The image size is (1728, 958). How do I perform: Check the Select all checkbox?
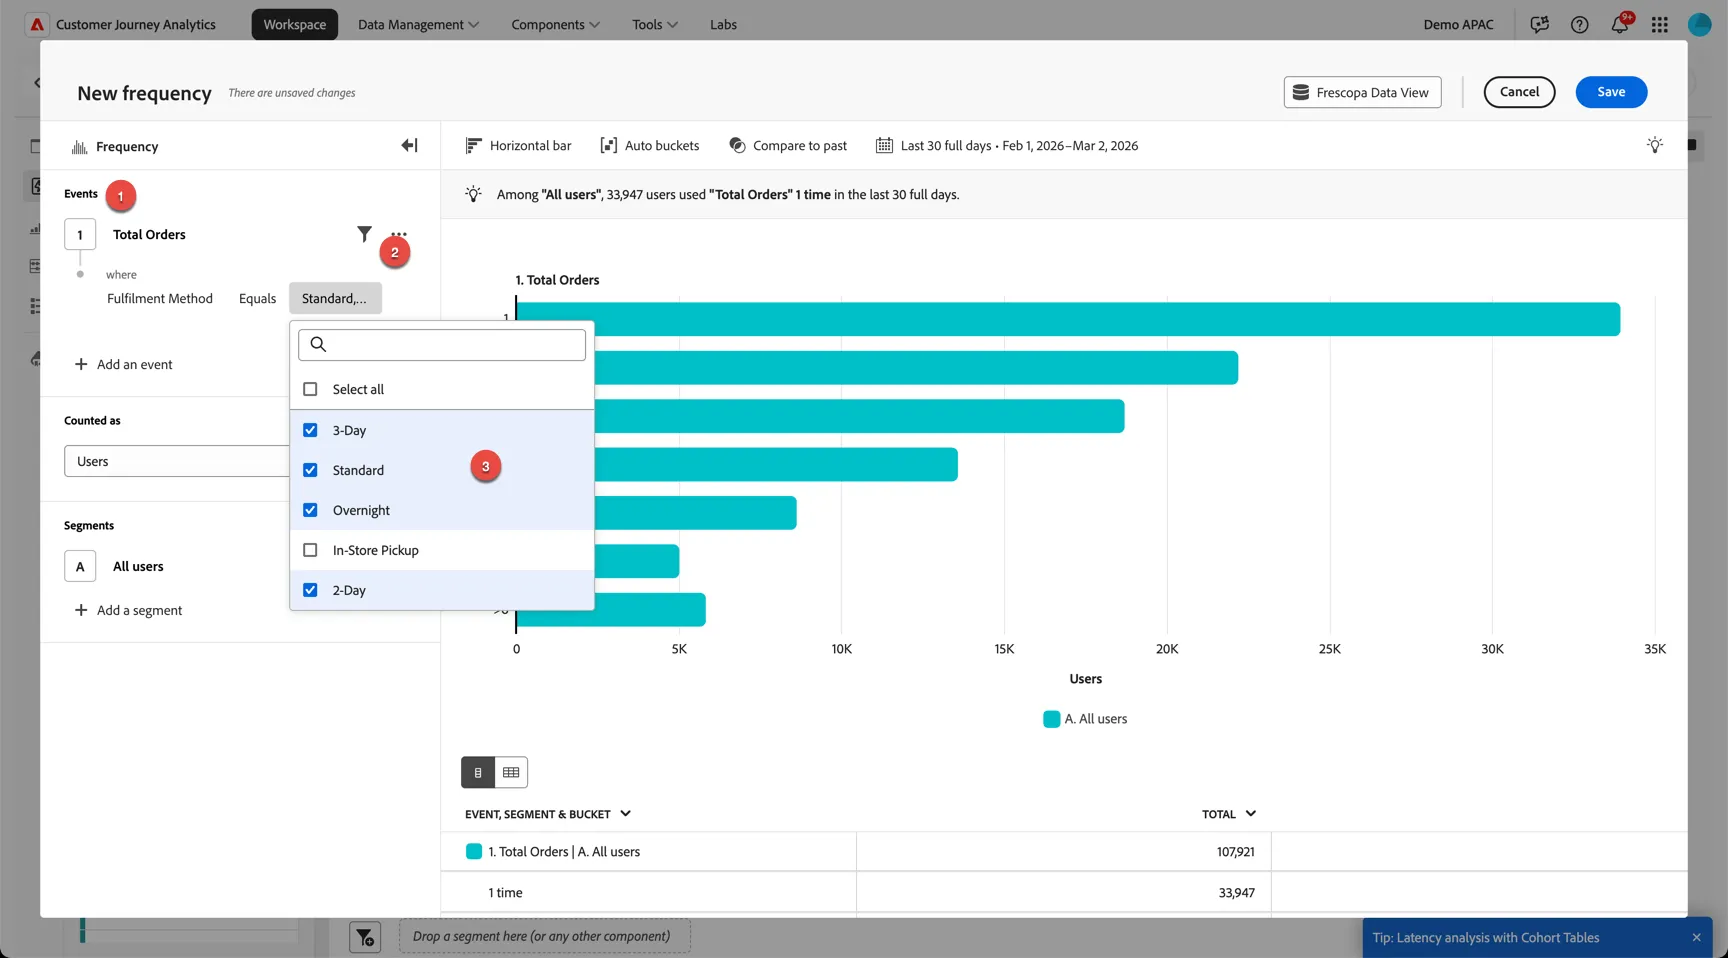[310, 389]
